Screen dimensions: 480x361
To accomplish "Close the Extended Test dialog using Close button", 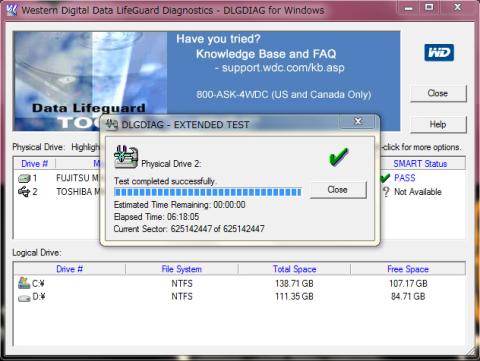I will pos(338,190).
